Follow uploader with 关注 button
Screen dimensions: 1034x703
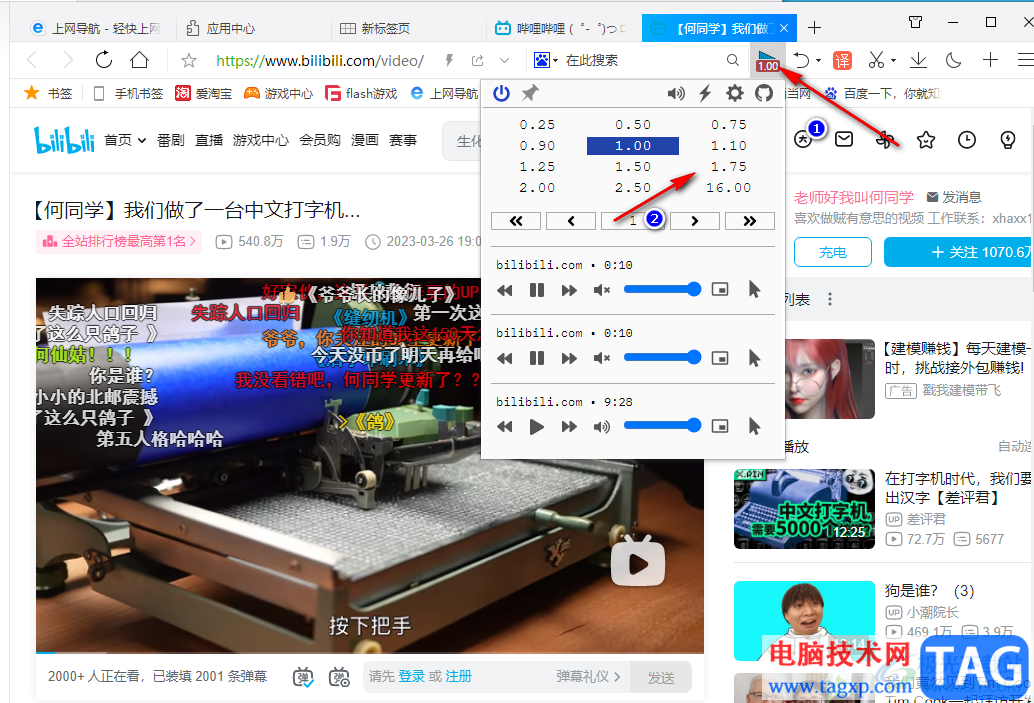click(959, 252)
